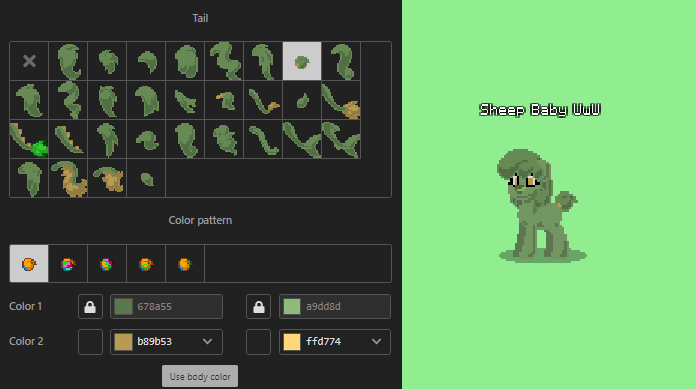Click the 678a55 color swatch
This screenshot has width=696, height=389.
point(123,306)
